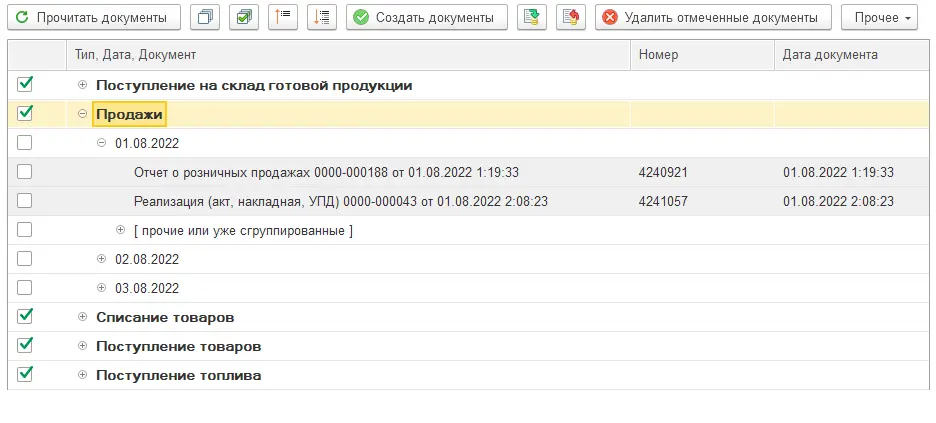Click the uncheck all documents icon

click(205, 17)
